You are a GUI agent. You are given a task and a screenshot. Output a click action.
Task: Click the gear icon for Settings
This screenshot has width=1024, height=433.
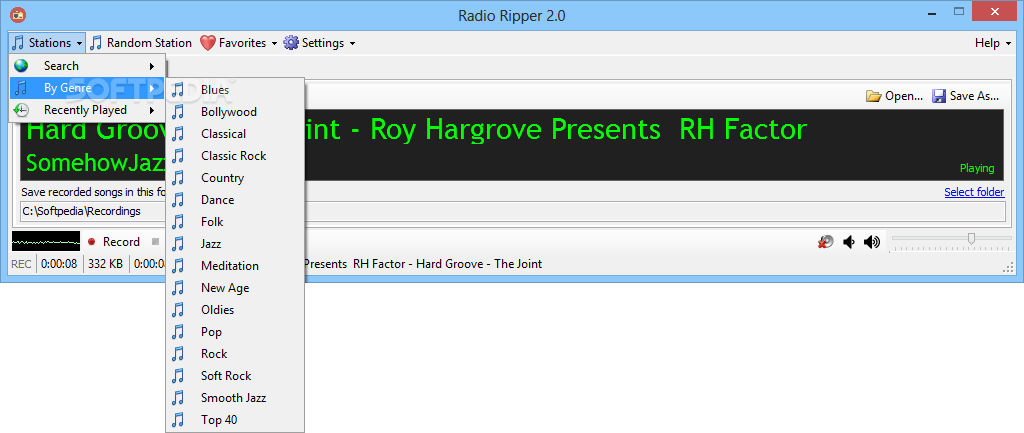pyautogui.click(x=291, y=43)
